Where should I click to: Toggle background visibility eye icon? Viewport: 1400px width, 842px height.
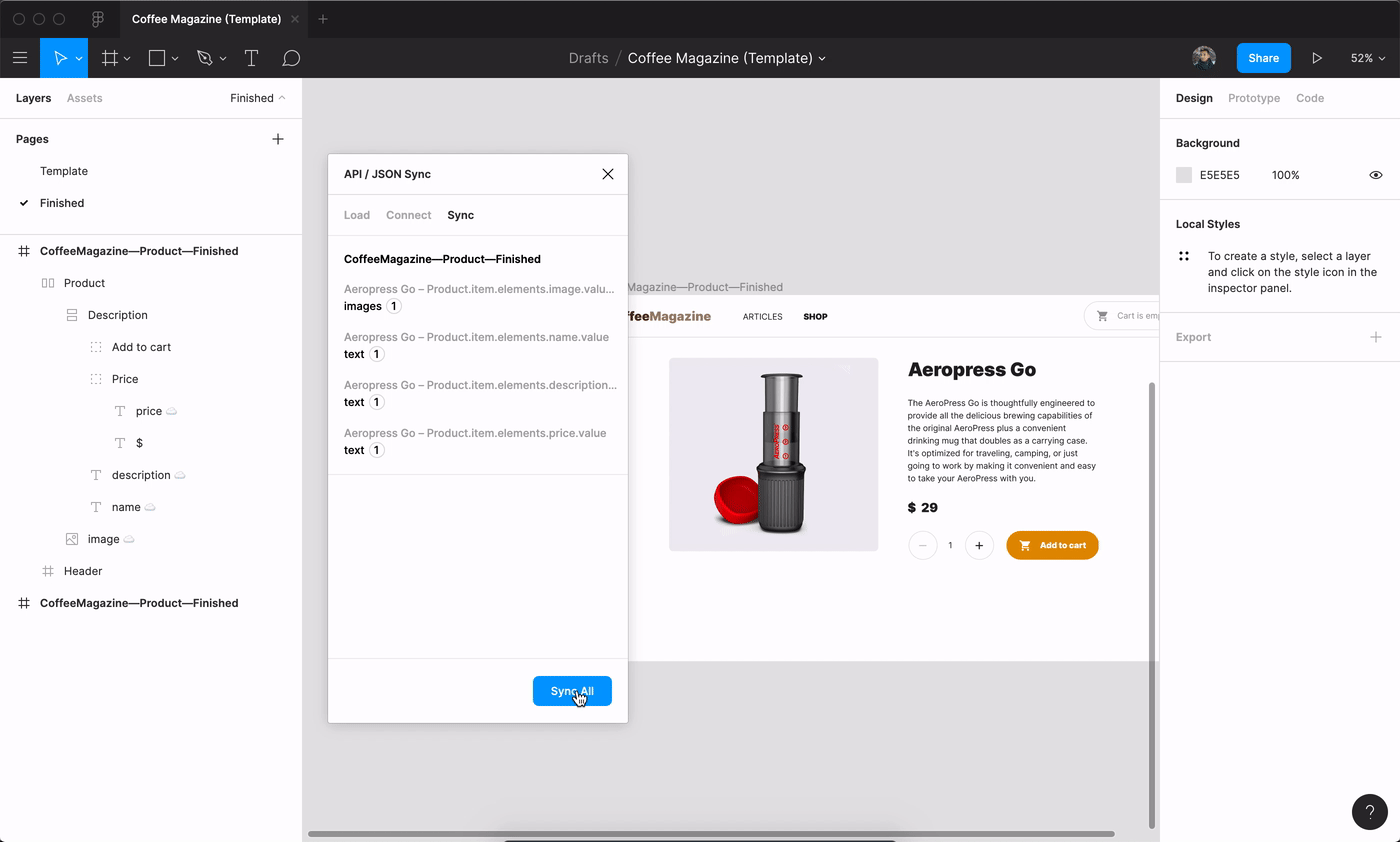point(1376,175)
